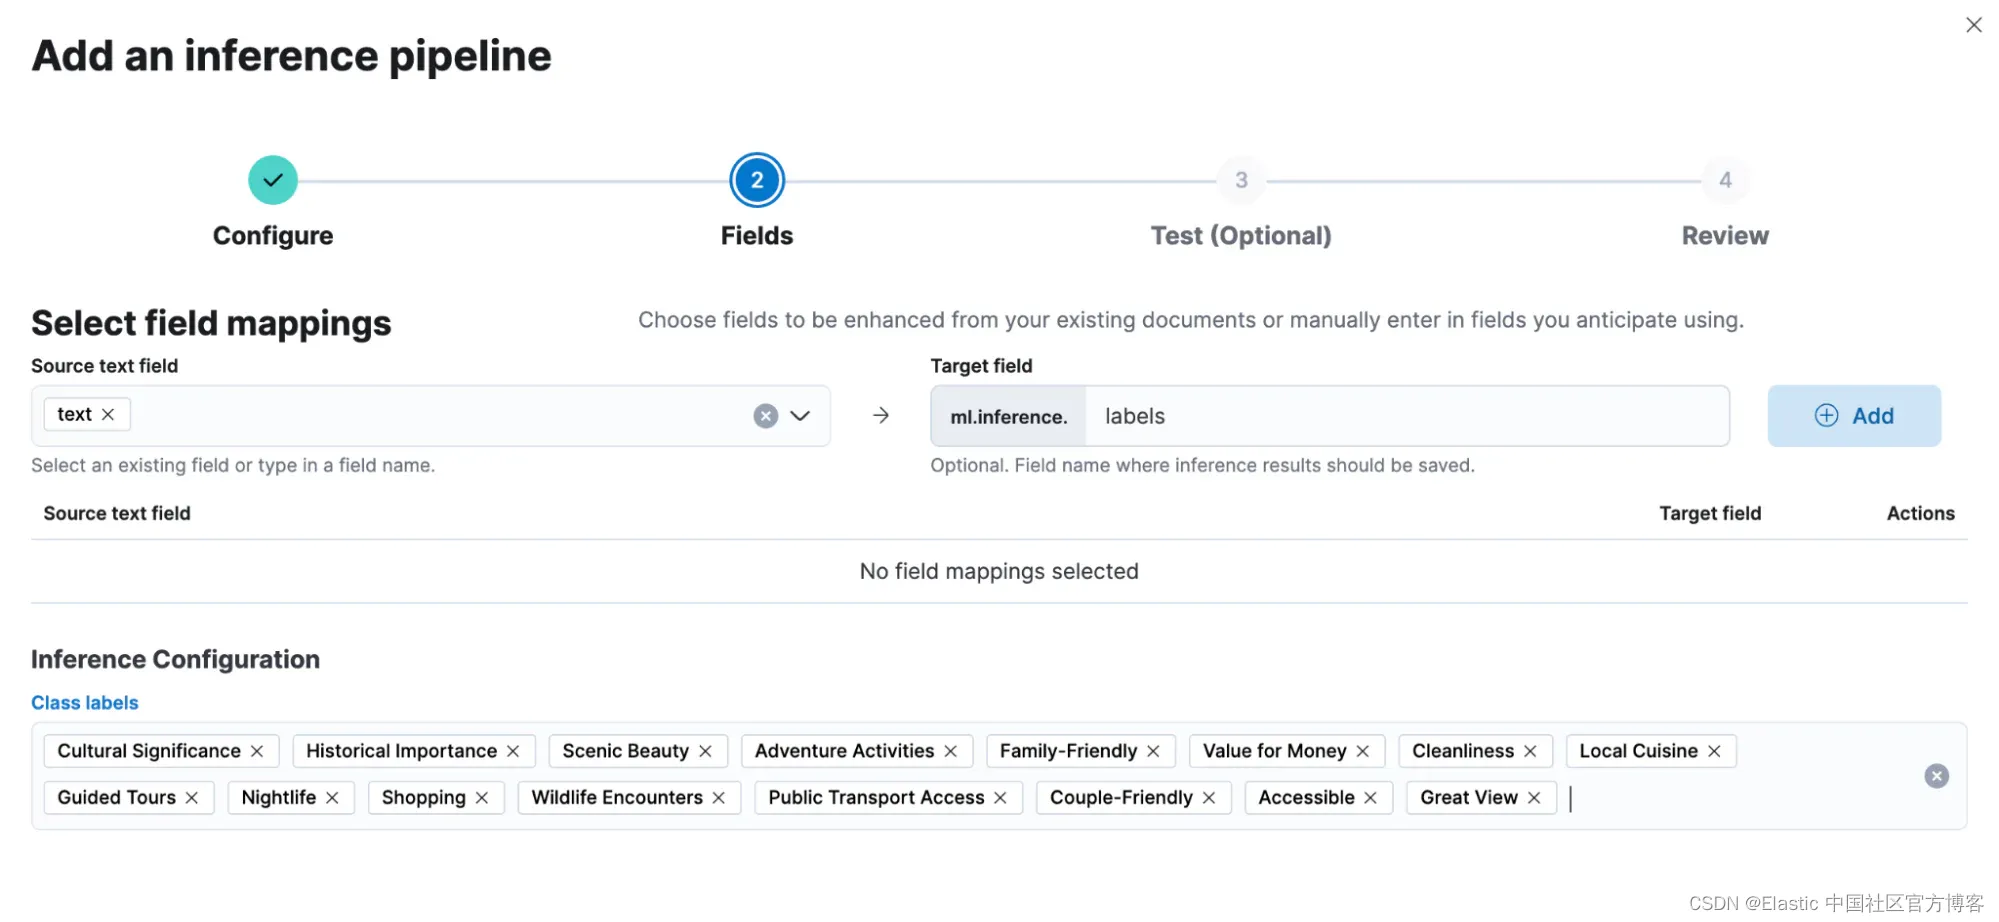The image size is (1999, 922).
Task: Remove the Value for Money label
Action: coord(1362,751)
